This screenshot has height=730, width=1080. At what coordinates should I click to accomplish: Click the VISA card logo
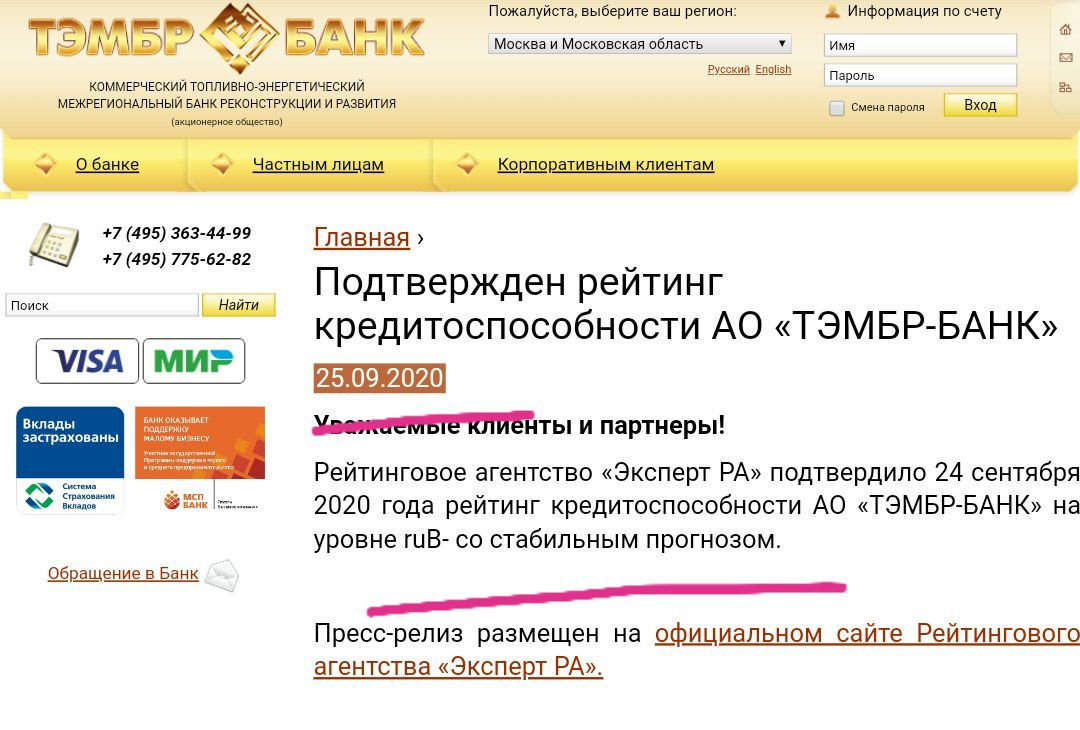coord(87,361)
